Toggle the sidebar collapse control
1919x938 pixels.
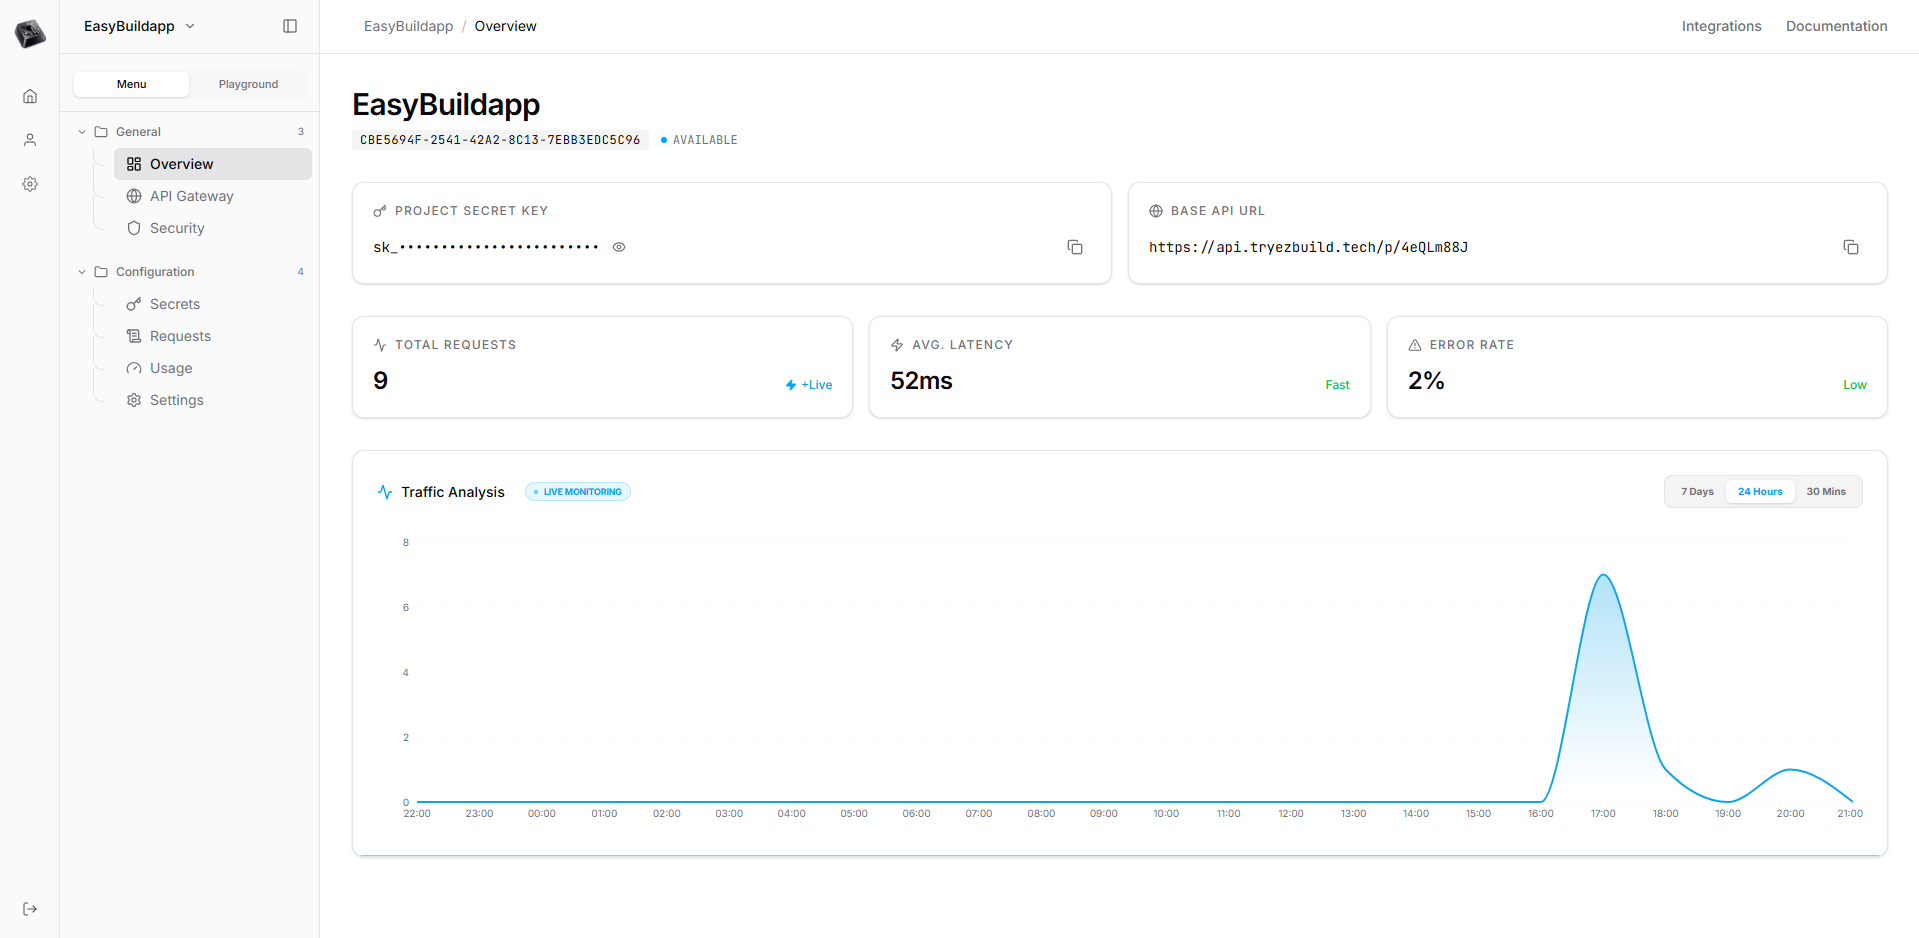pyautogui.click(x=289, y=26)
